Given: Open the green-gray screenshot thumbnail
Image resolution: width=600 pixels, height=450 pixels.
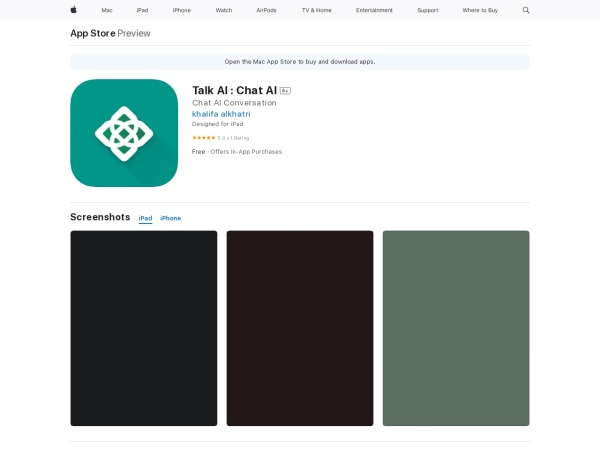Looking at the screenshot, I should [x=456, y=328].
